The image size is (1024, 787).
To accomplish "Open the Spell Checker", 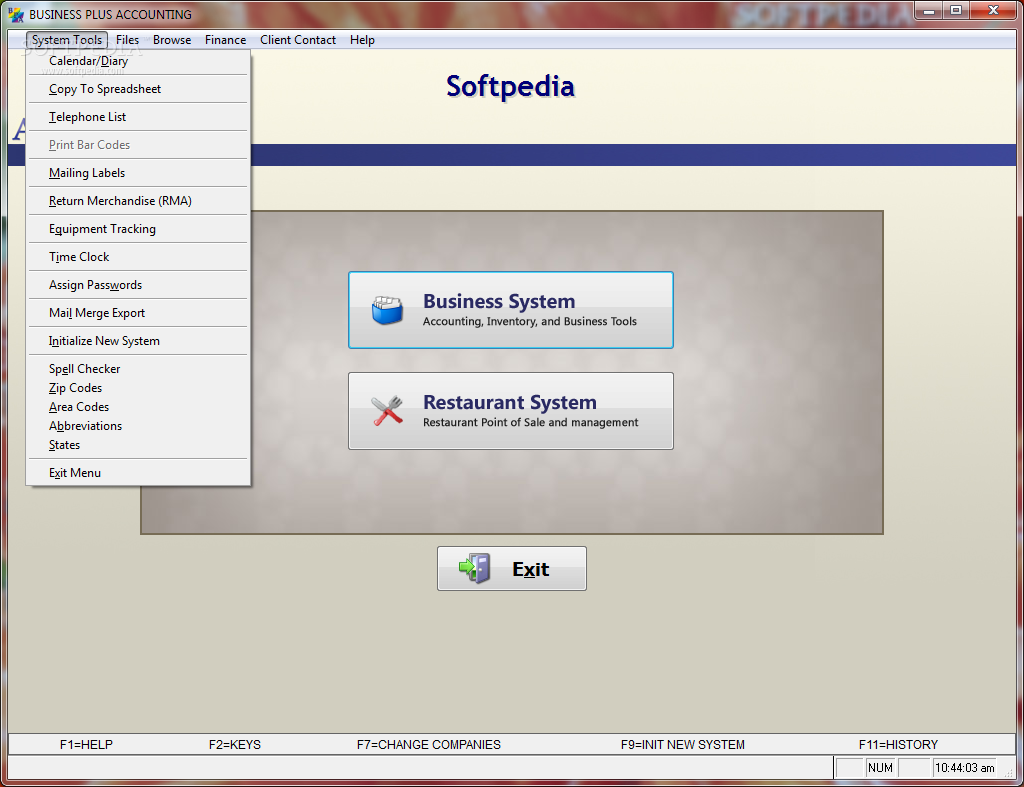I will 138,369.
